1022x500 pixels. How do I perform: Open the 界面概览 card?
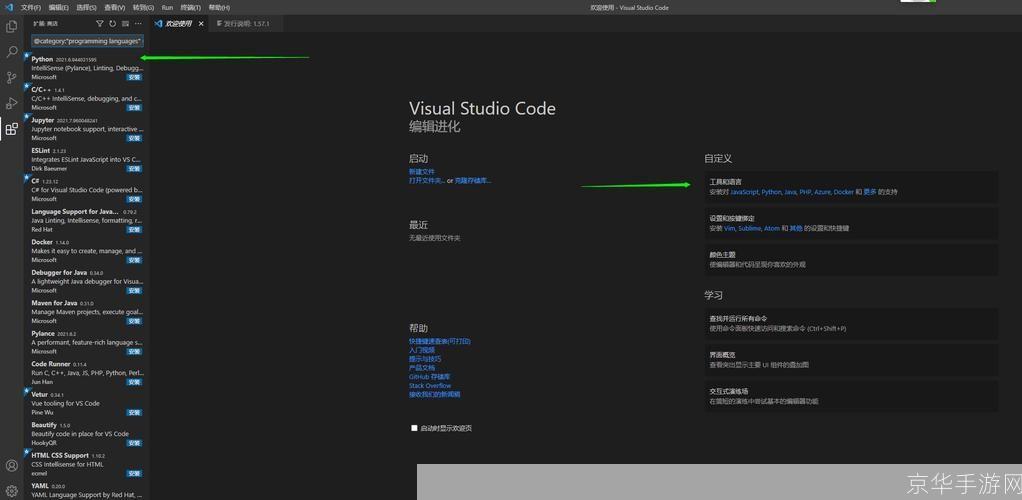pyautogui.click(x=851, y=360)
